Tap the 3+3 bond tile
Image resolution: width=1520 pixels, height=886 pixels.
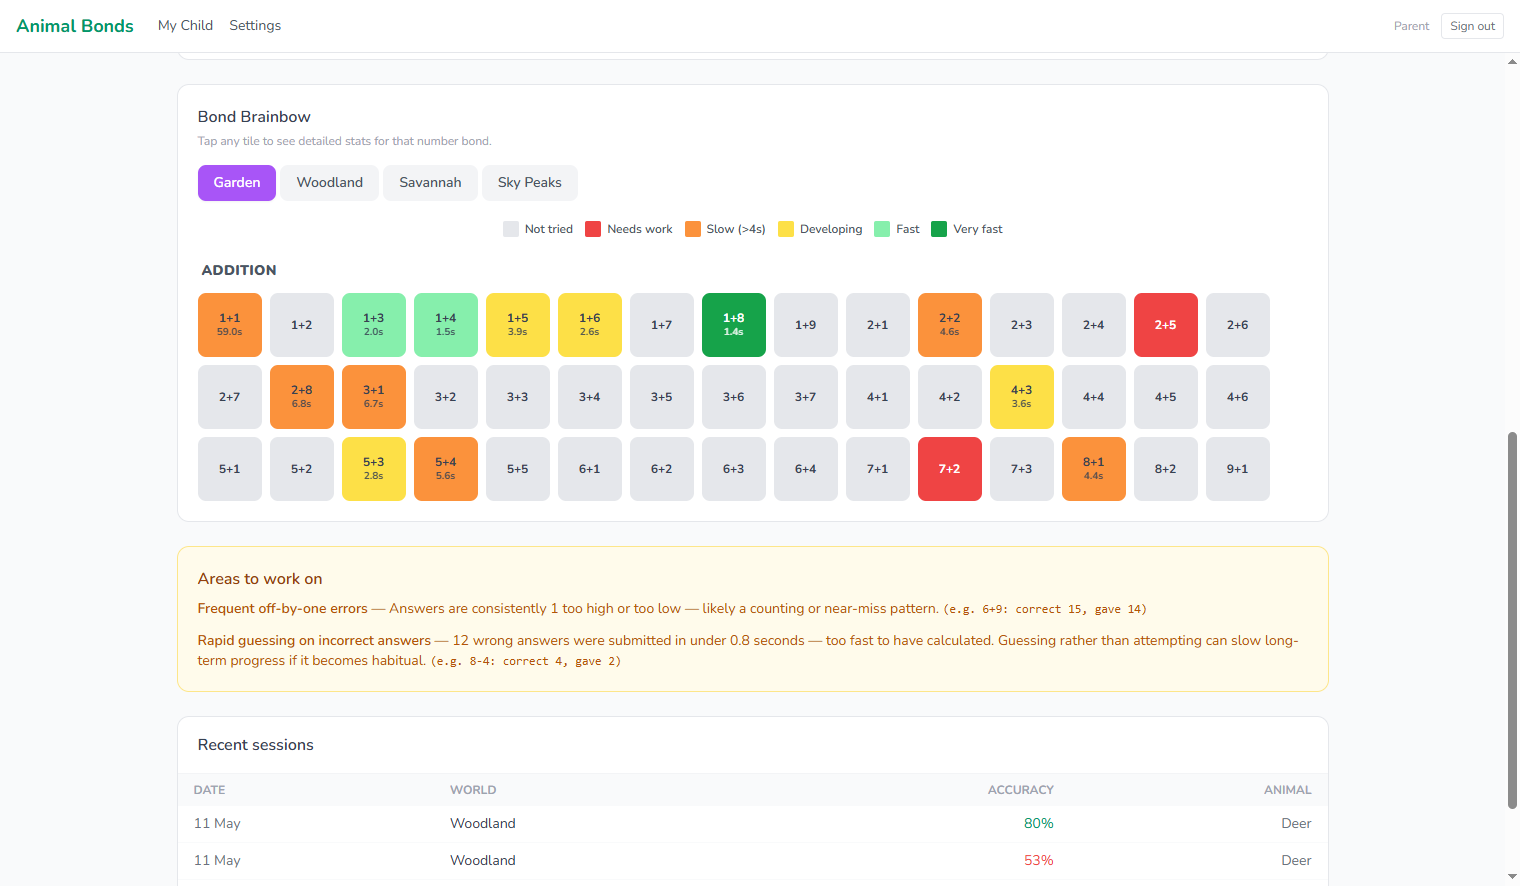click(x=518, y=397)
